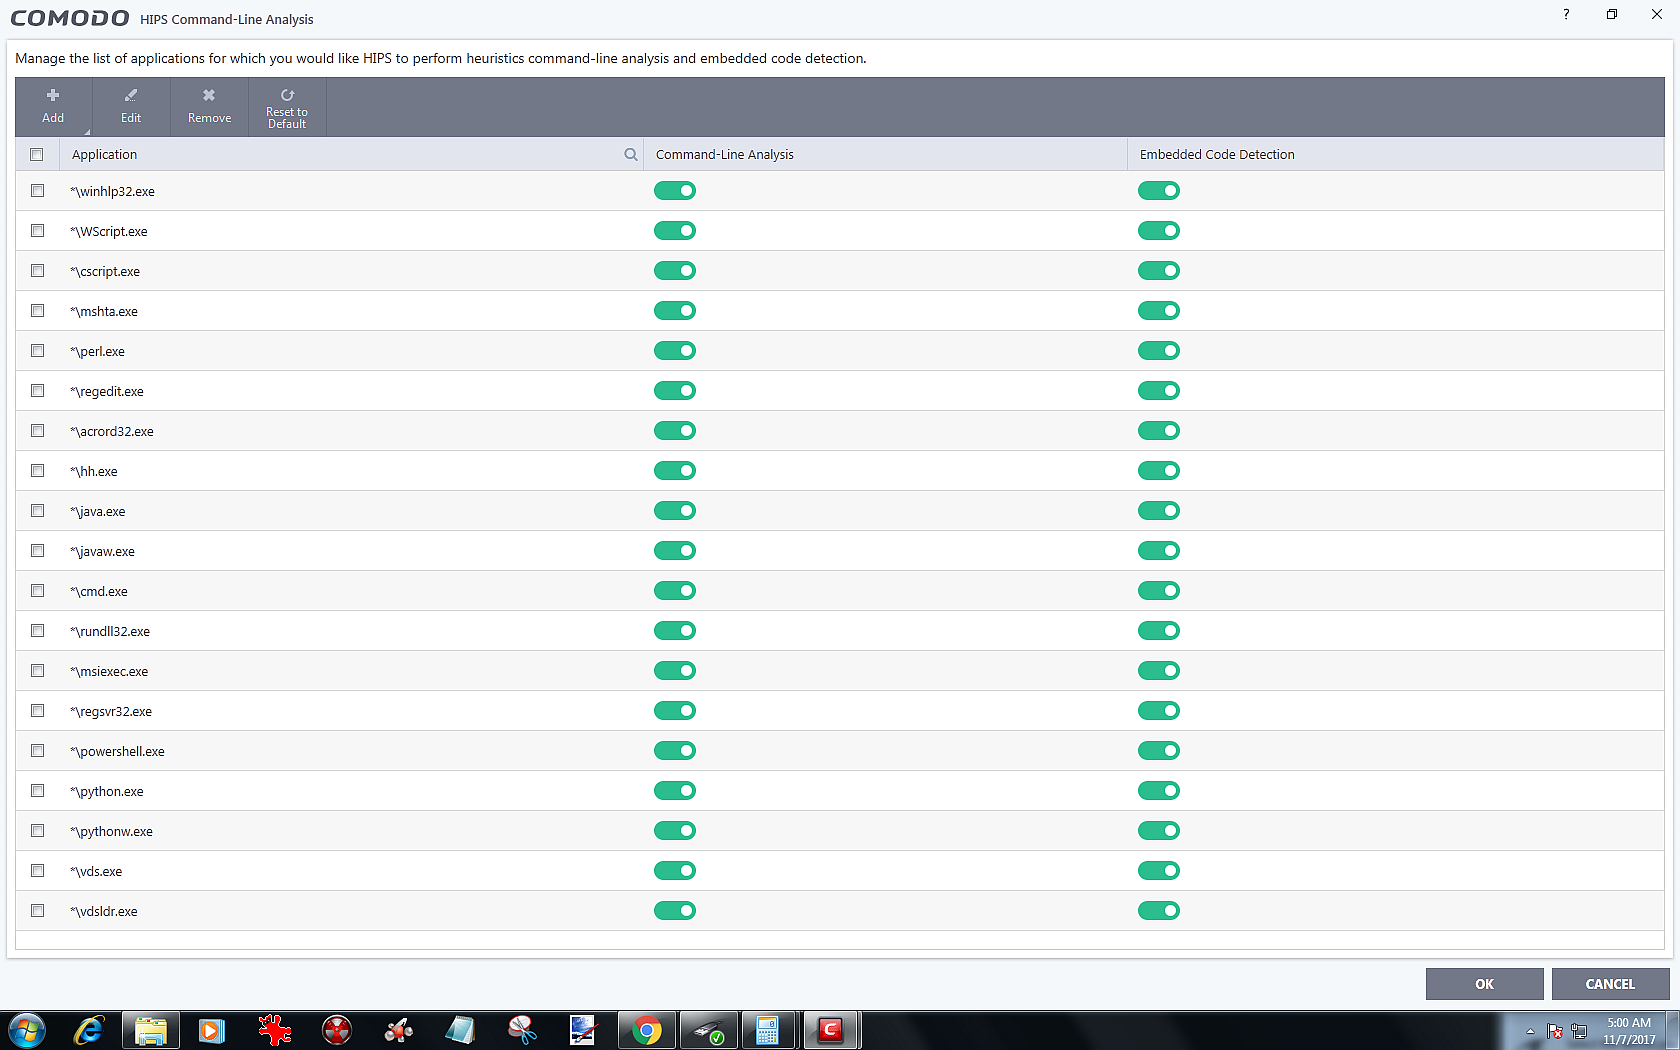Turn off Embedded Code Detection for *\python.exe

pos(1159,791)
